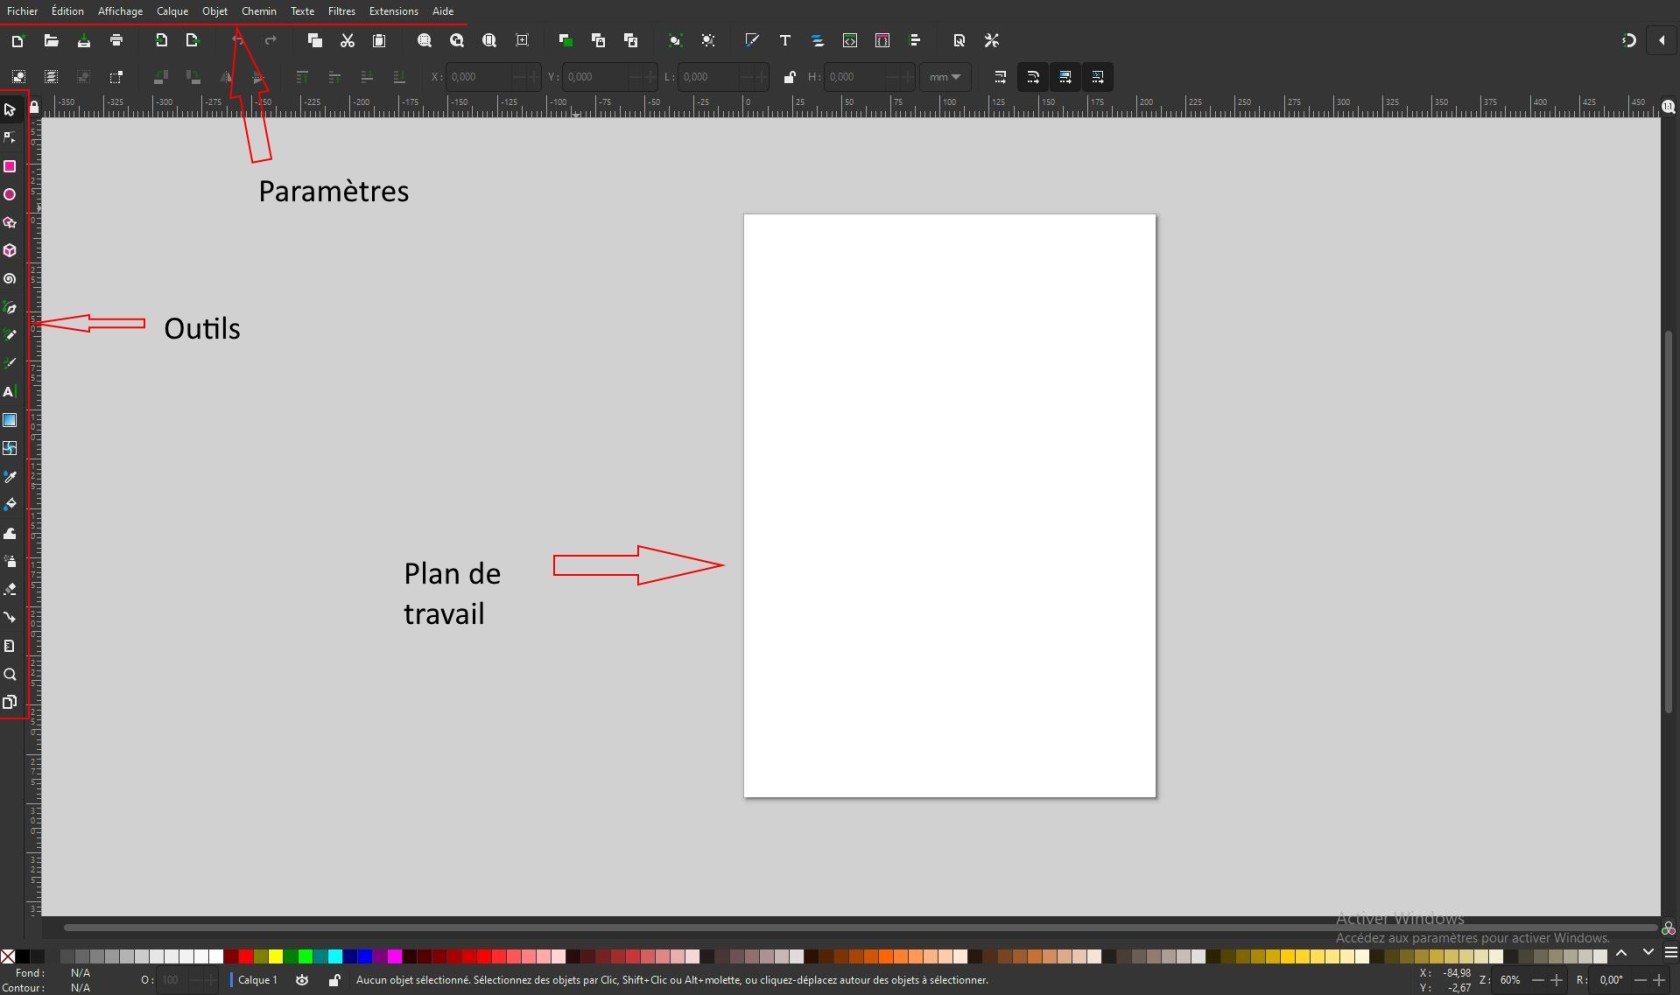Open the Affichage menu
Viewport: 1680px width, 995px height.
click(120, 11)
